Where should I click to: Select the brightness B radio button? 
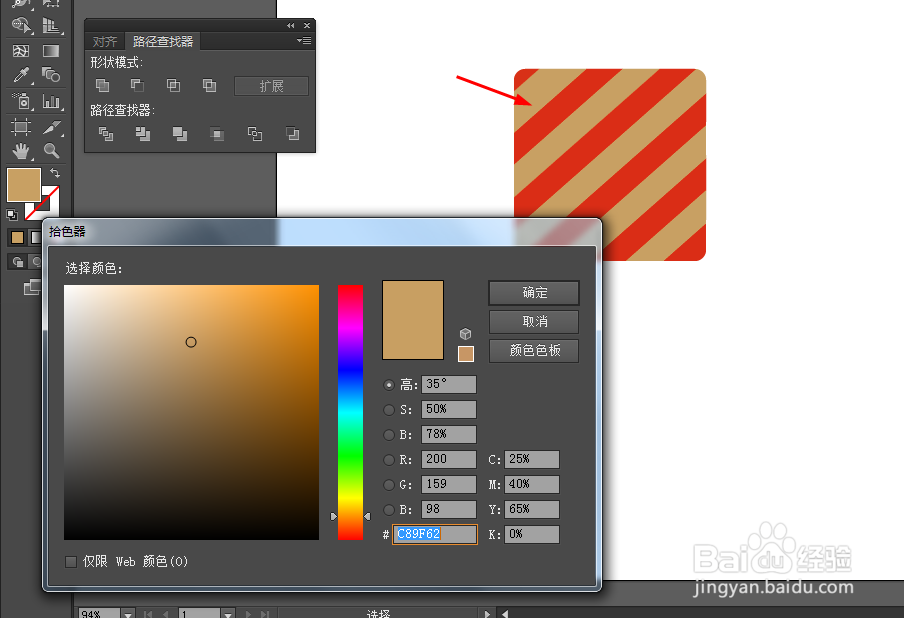tap(389, 435)
